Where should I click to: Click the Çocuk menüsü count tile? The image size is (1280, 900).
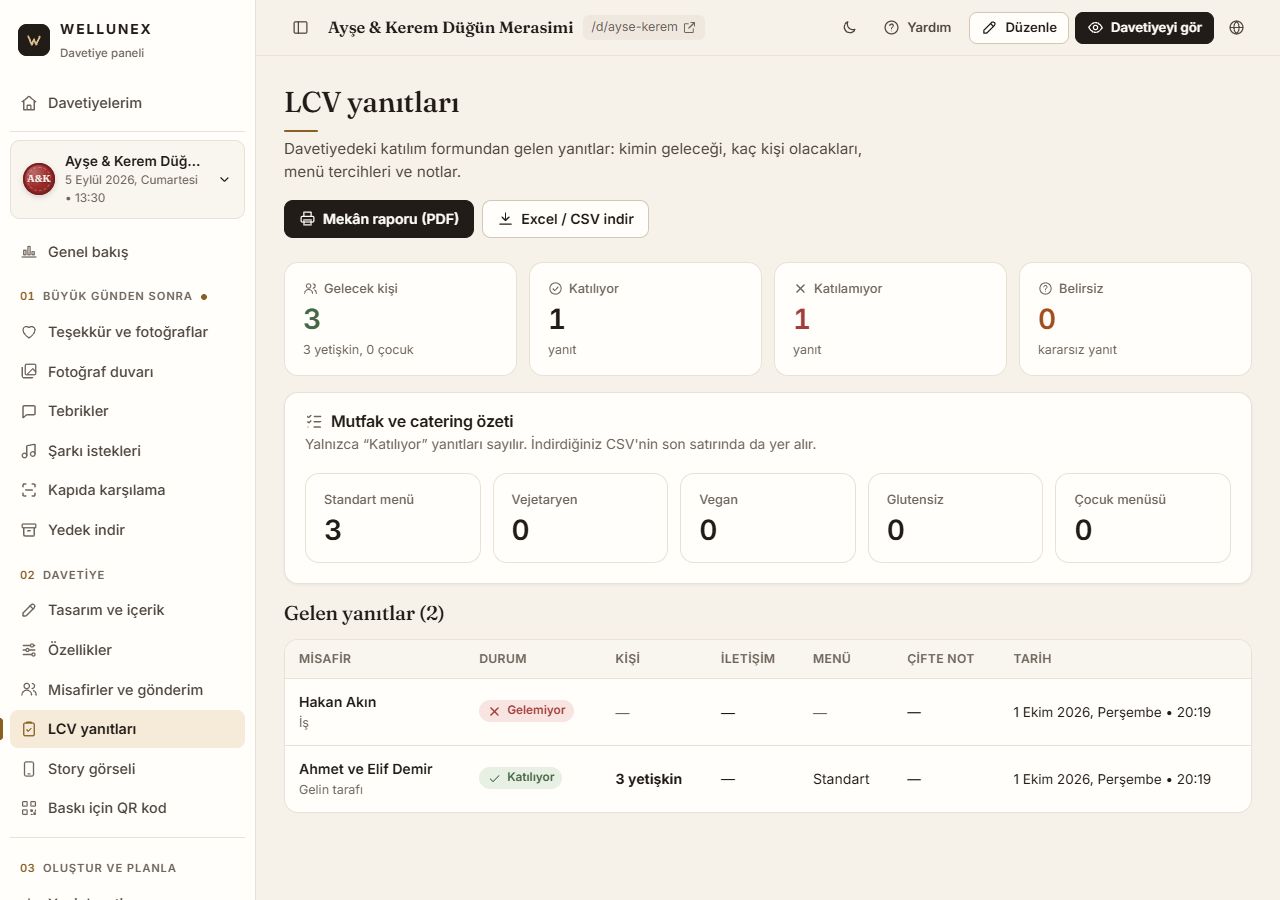[1143, 518]
